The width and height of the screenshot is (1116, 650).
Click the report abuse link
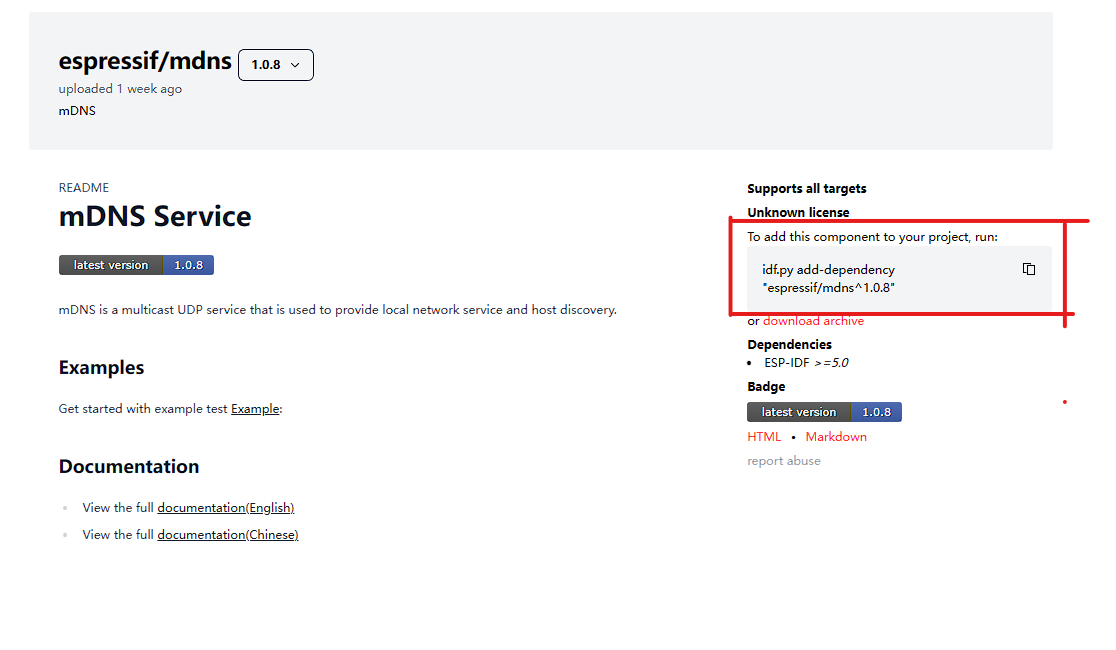click(784, 461)
